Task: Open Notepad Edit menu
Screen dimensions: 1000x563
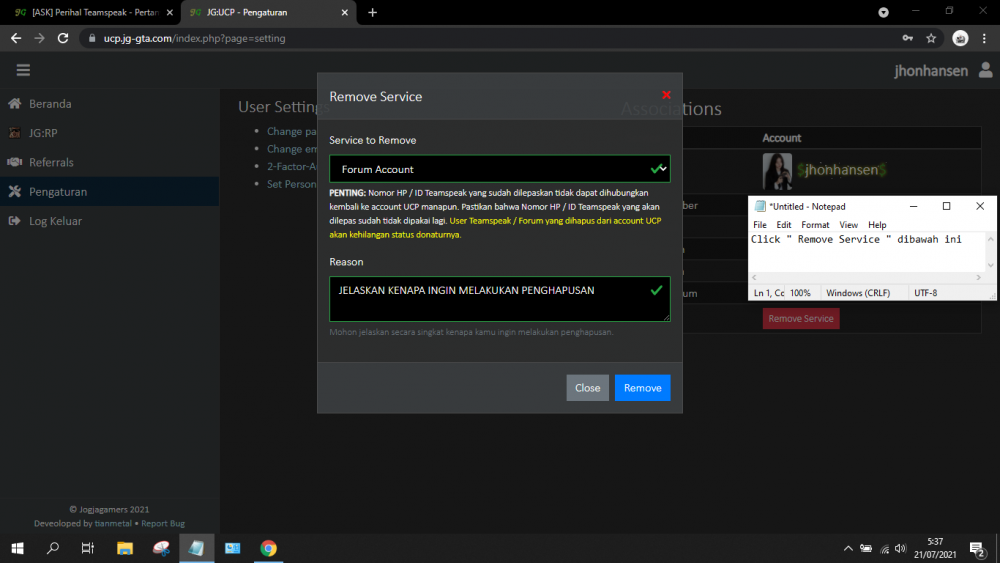Action: [x=784, y=224]
